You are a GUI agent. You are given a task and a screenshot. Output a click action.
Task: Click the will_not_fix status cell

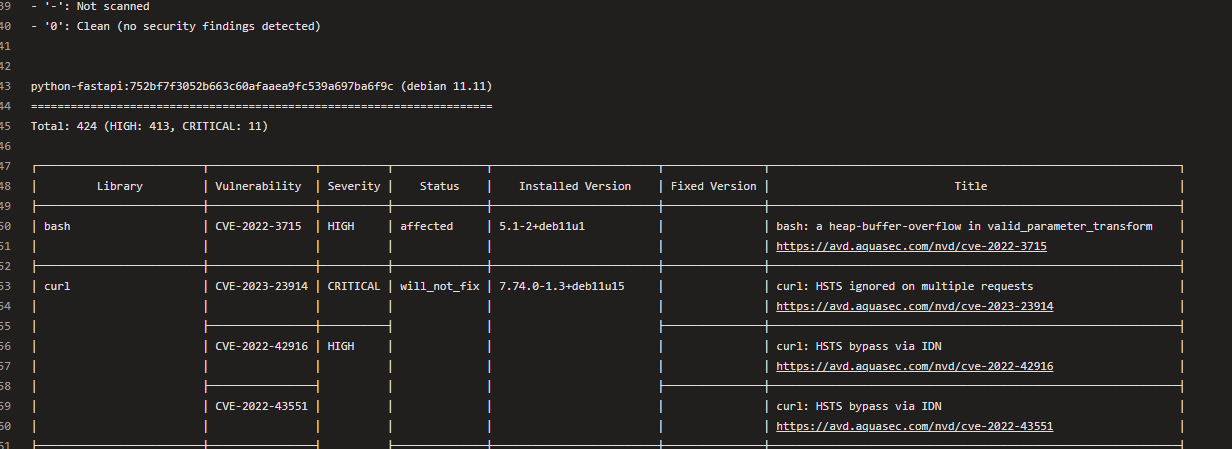(x=440, y=286)
